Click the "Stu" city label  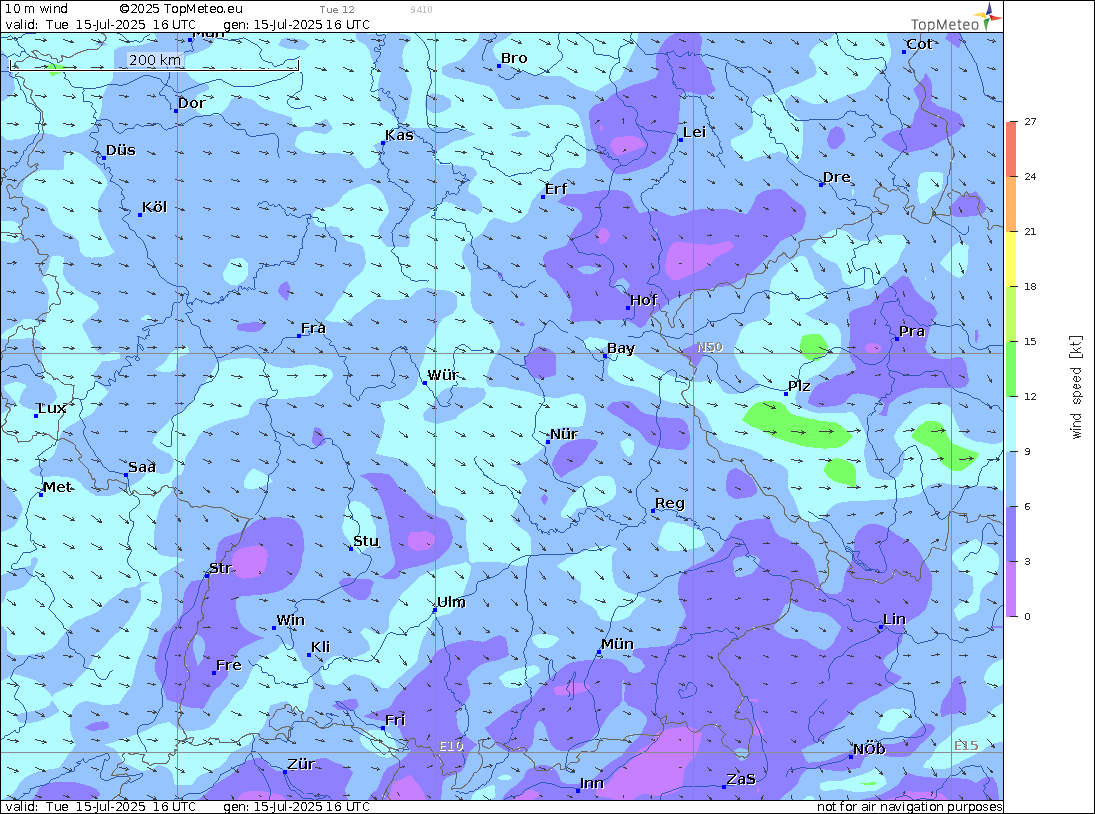(x=366, y=541)
